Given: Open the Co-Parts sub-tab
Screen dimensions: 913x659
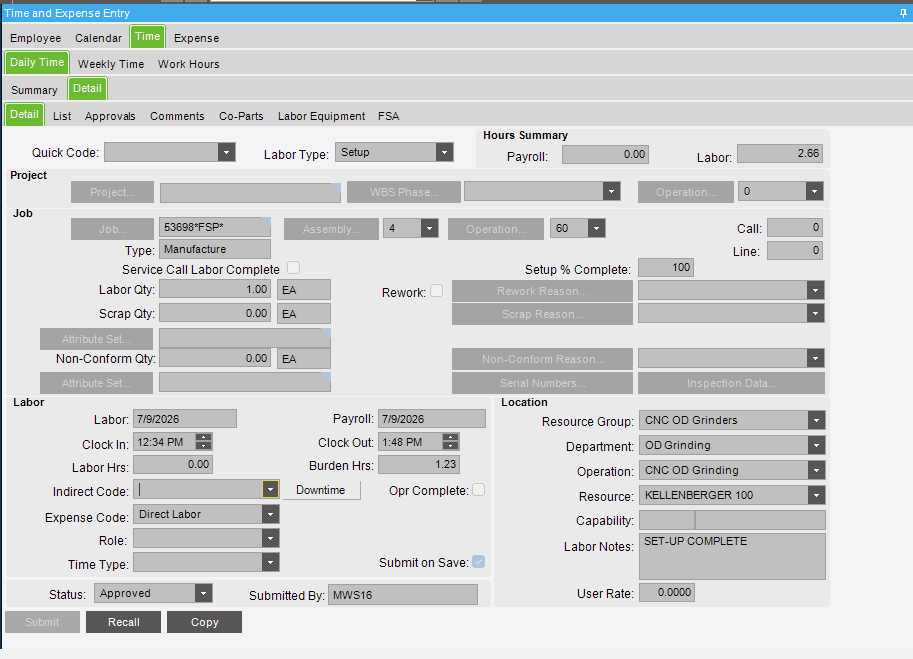Looking at the screenshot, I should [x=241, y=116].
